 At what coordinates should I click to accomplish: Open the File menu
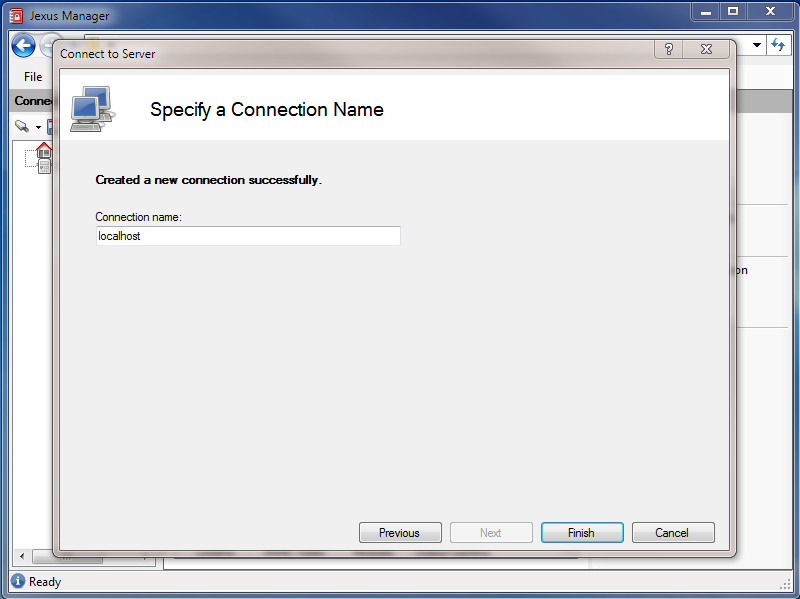pos(32,76)
